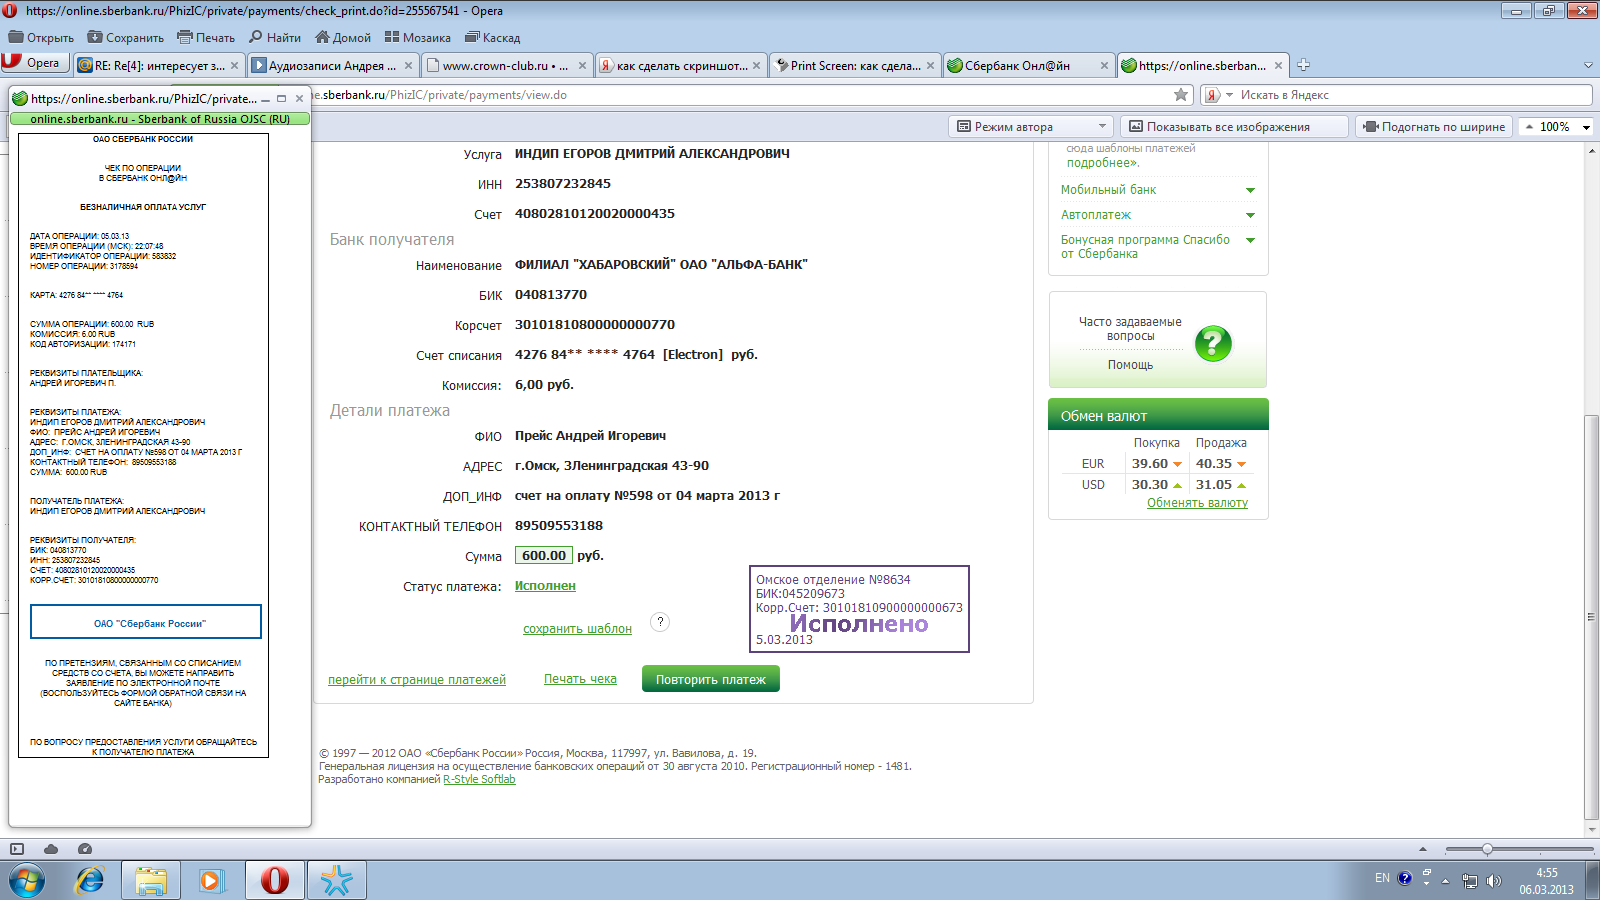This screenshot has height=900, width=1600.
Task: Click the bookmark star in address bar
Action: pyautogui.click(x=1181, y=95)
